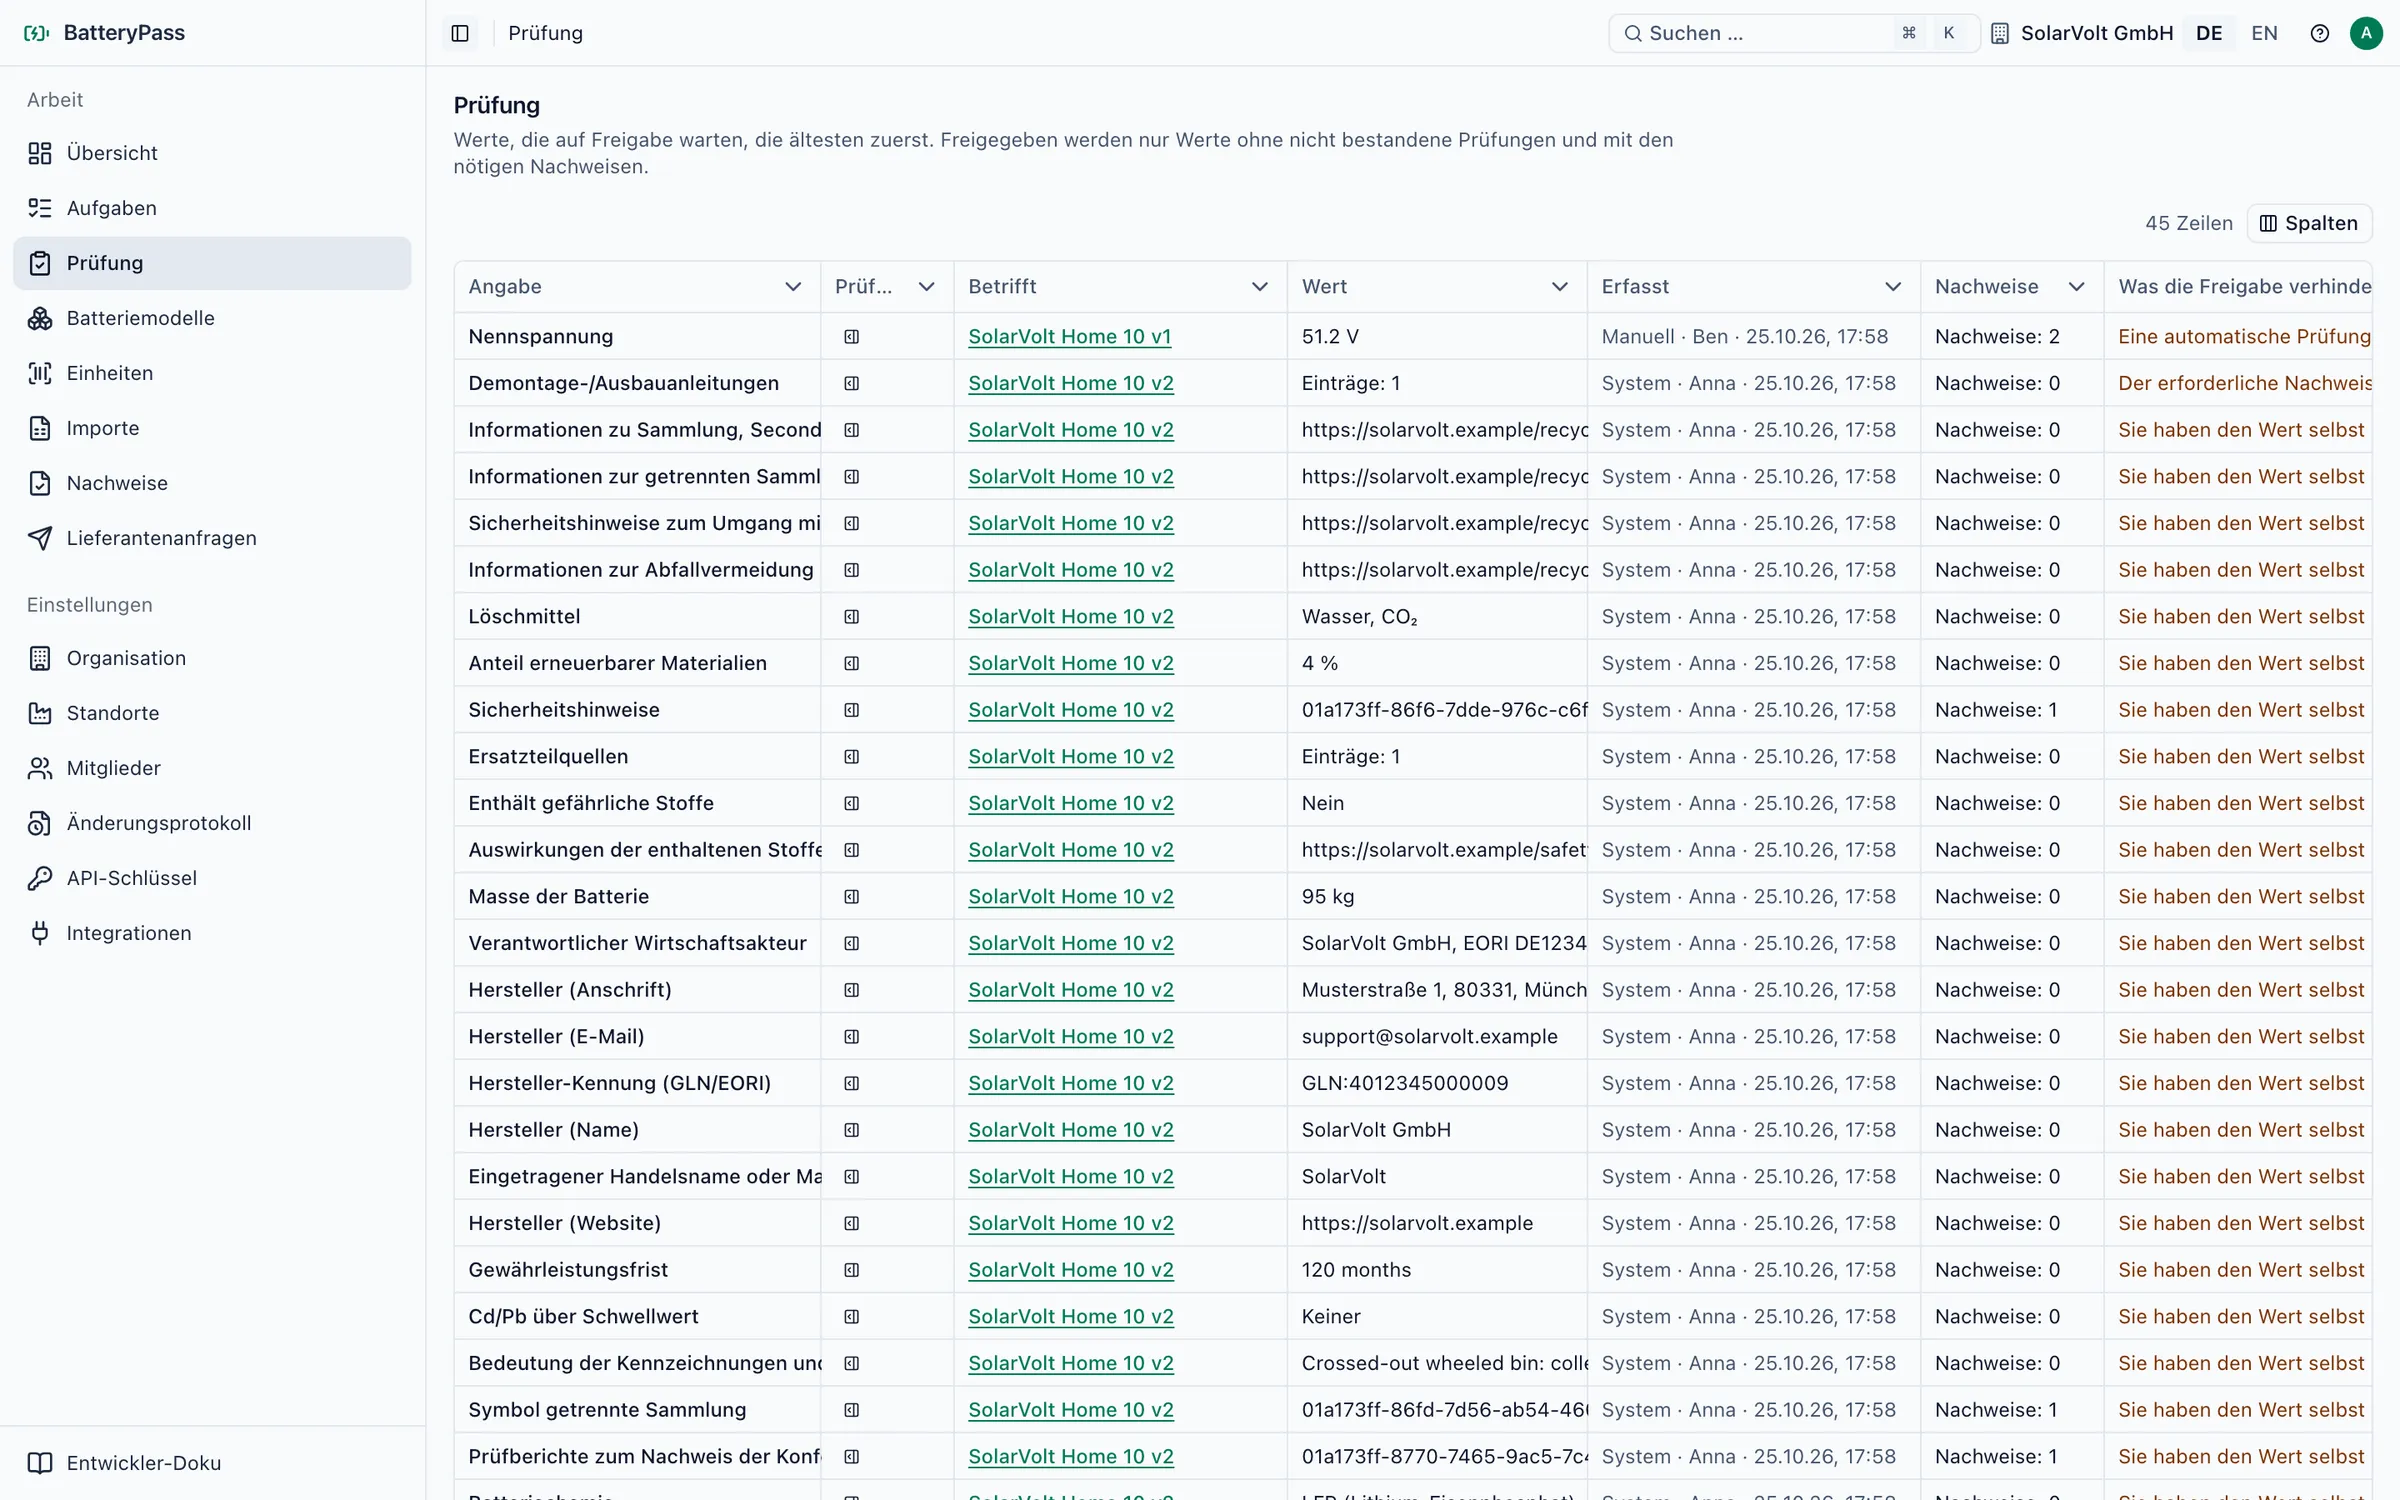Click the Batteriemodelle sidebar icon
This screenshot has width=2400, height=1500.
40,318
